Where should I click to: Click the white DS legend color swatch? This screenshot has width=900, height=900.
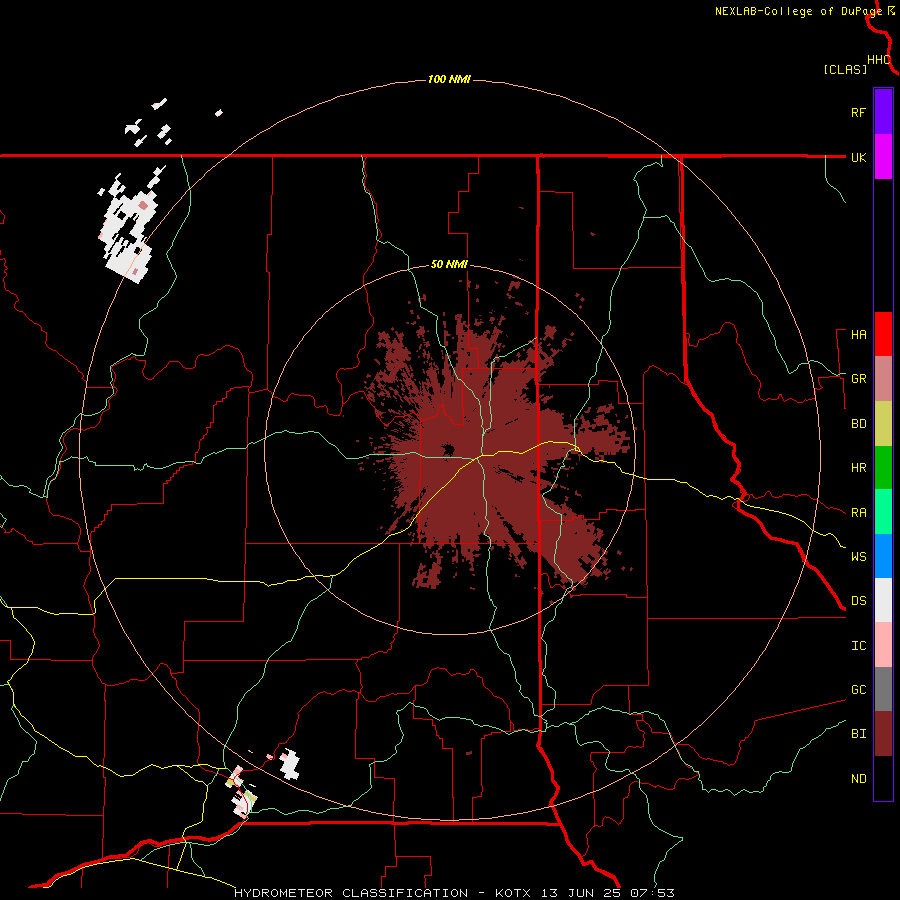(883, 600)
